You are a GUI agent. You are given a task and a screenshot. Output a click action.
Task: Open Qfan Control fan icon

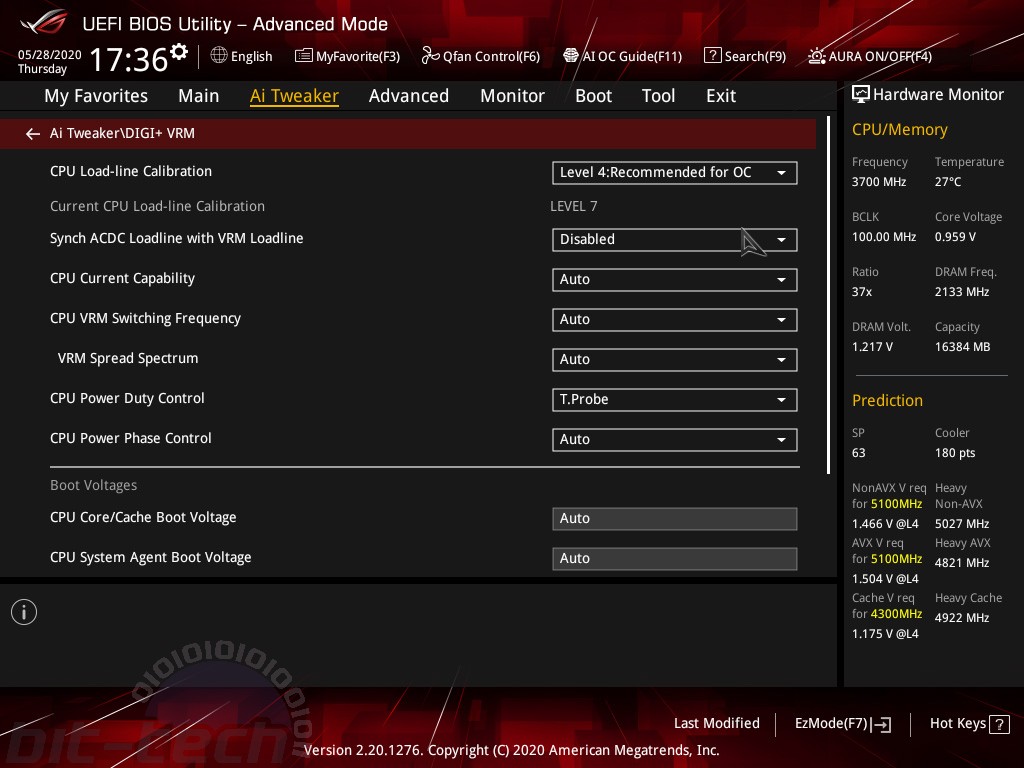coord(430,56)
